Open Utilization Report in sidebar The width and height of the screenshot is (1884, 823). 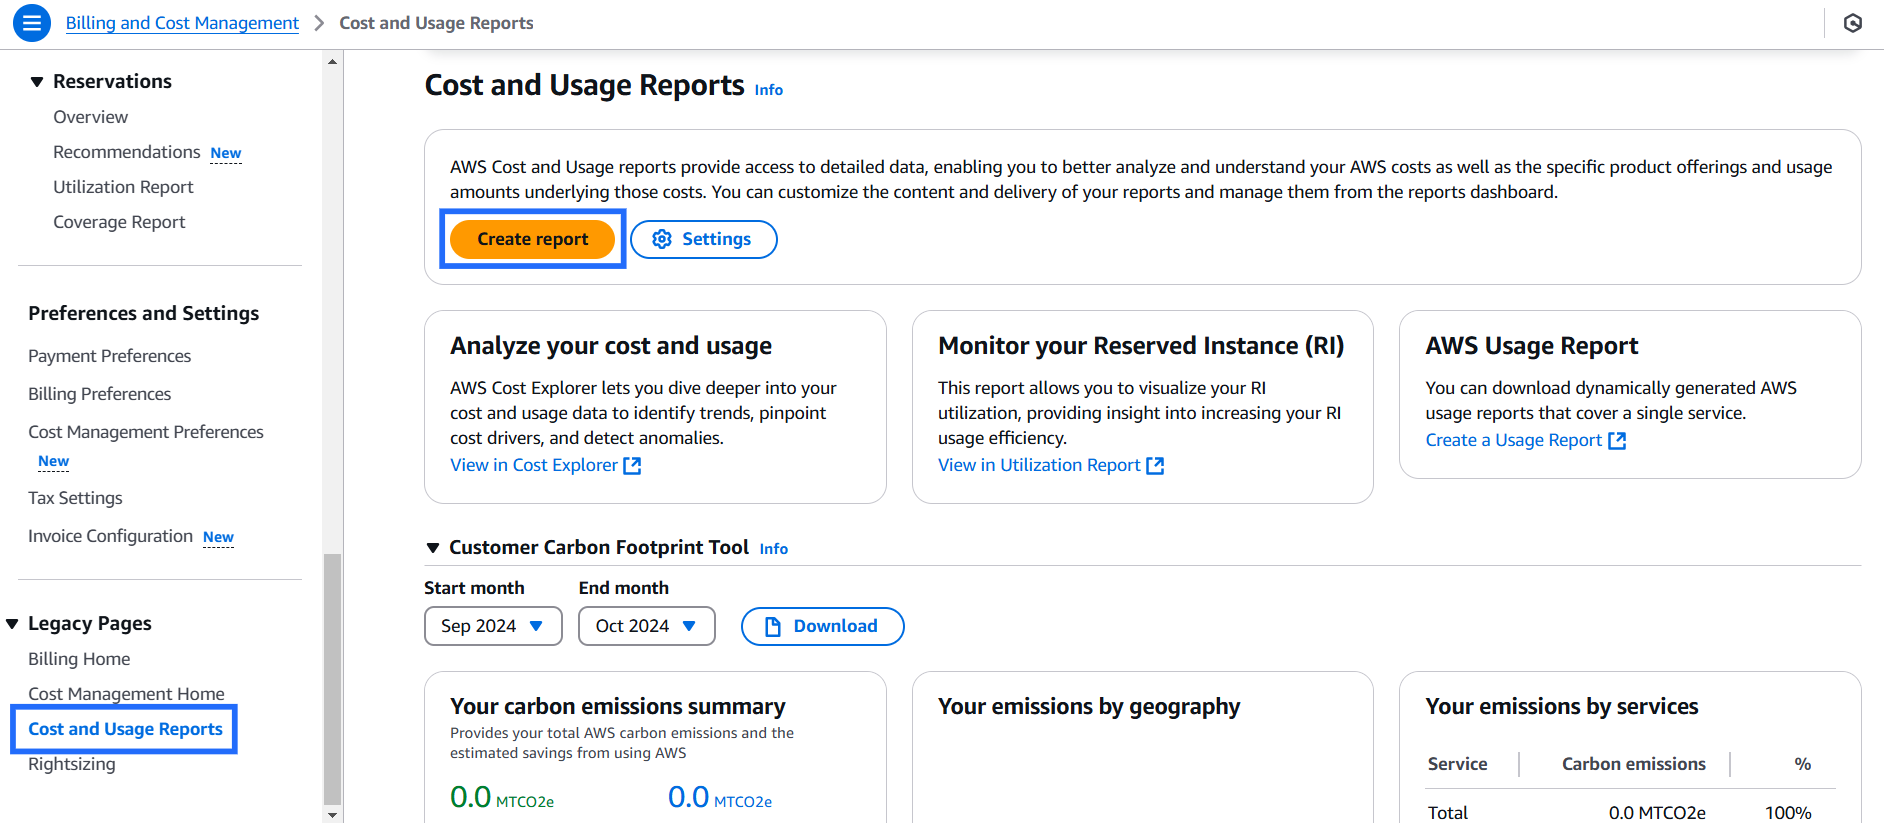pos(123,187)
